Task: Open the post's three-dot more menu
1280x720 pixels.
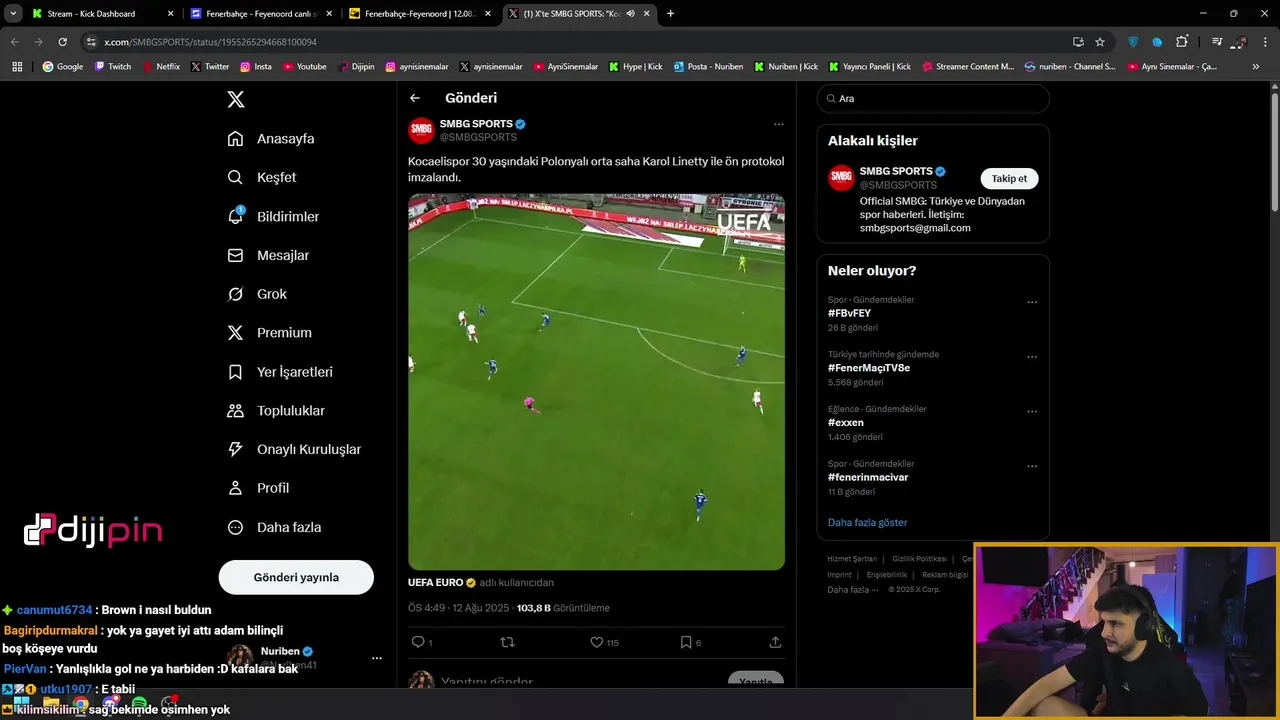Action: point(779,125)
